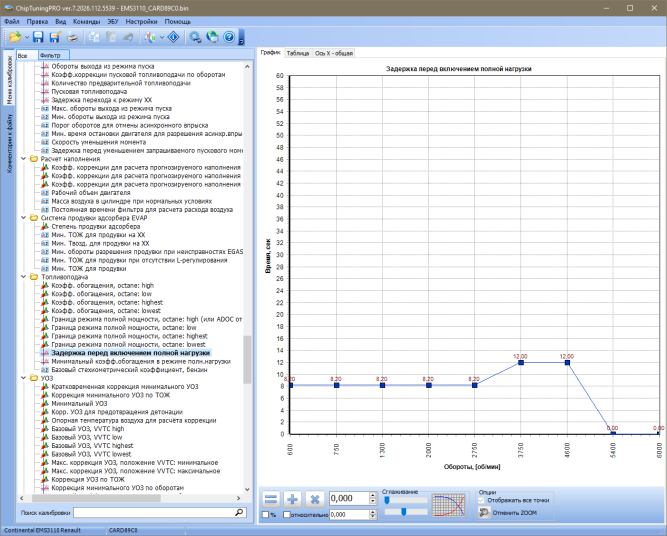This screenshot has width=667, height=536.
Task: Click the magnifier search icon
Action: click(x=239, y=513)
